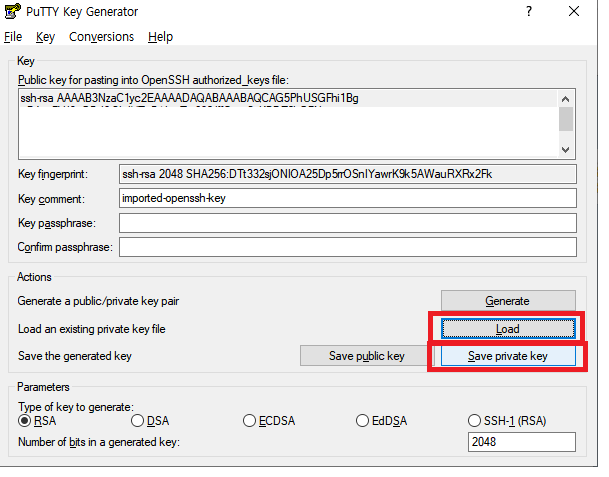Click the PuTTY Key Generator title bar icon
The image size is (609, 477).
pyautogui.click(x=12, y=11)
